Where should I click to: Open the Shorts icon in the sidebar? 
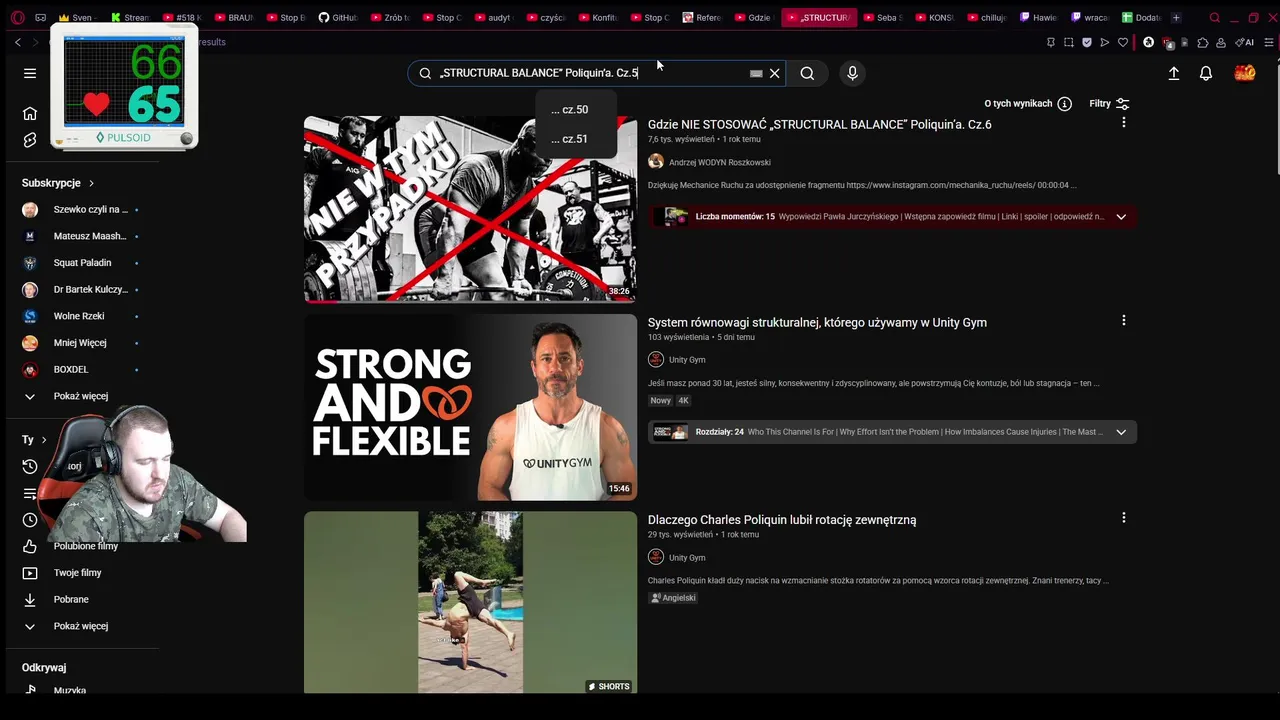(30, 140)
